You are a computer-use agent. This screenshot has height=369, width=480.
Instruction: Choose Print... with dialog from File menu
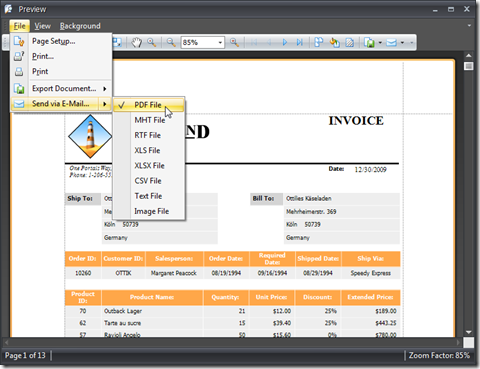pyautogui.click(x=61, y=56)
